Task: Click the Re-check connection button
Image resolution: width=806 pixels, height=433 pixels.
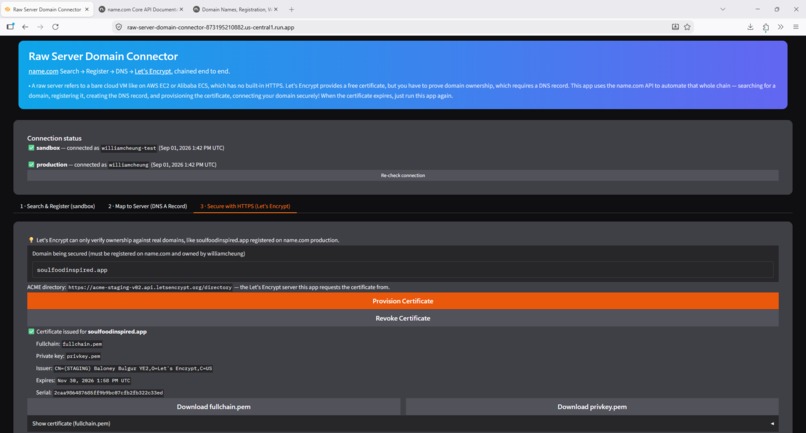Action: click(x=402, y=175)
